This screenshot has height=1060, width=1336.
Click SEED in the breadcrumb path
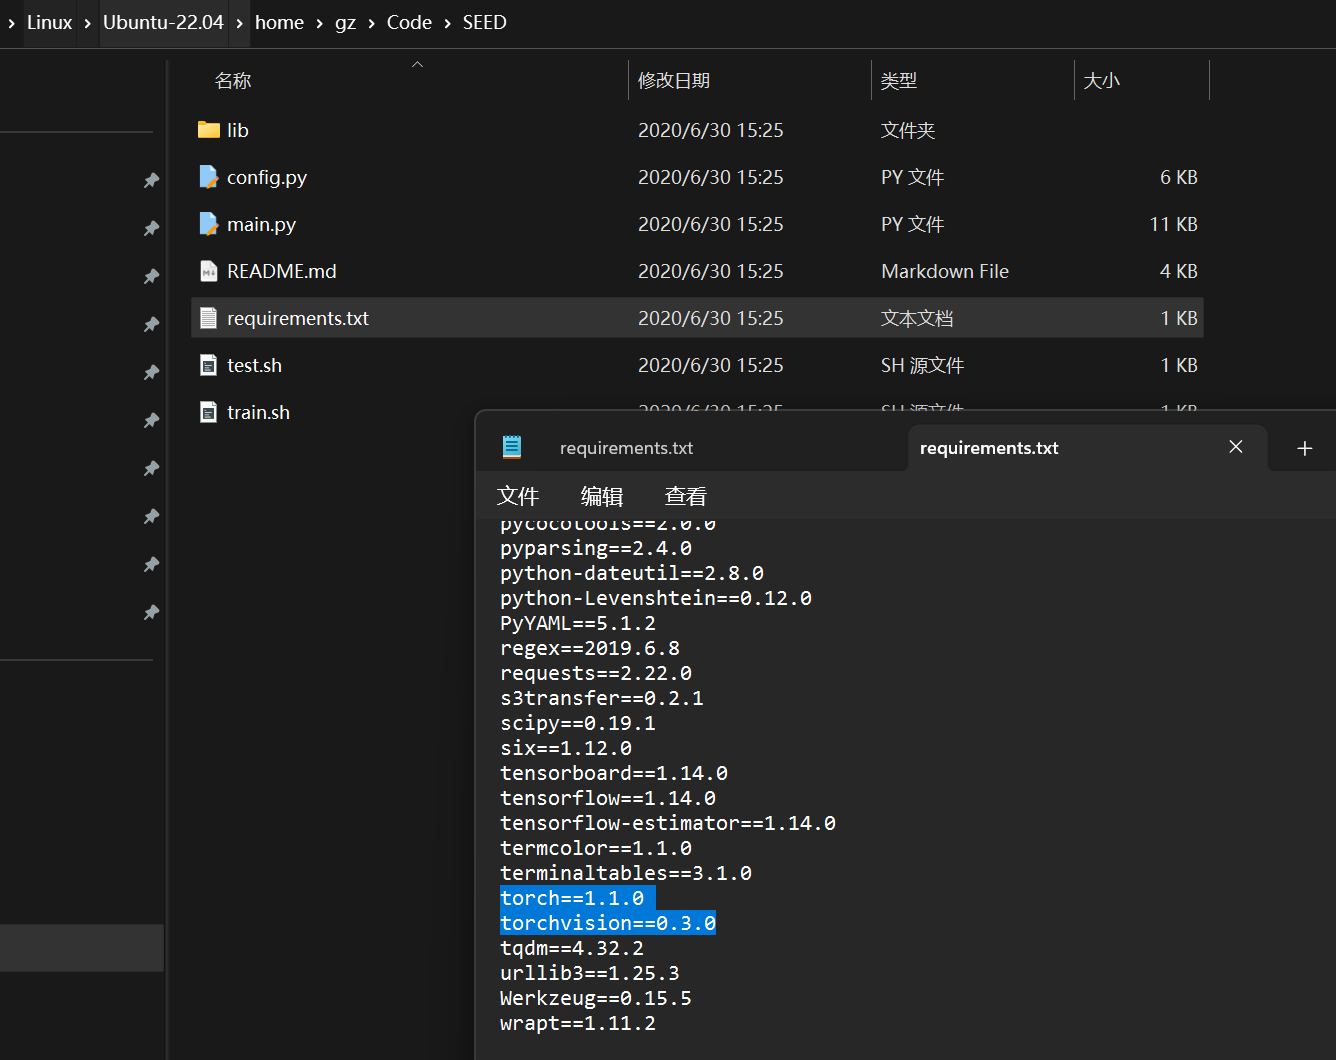pyautogui.click(x=484, y=22)
